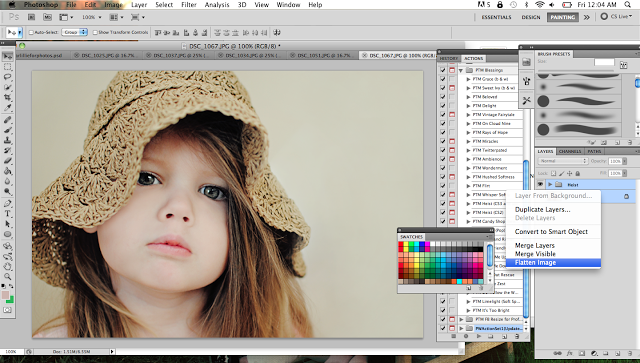Viewport: 640px width, 363px height.
Task: Select the Crop tool
Action: coord(7,97)
